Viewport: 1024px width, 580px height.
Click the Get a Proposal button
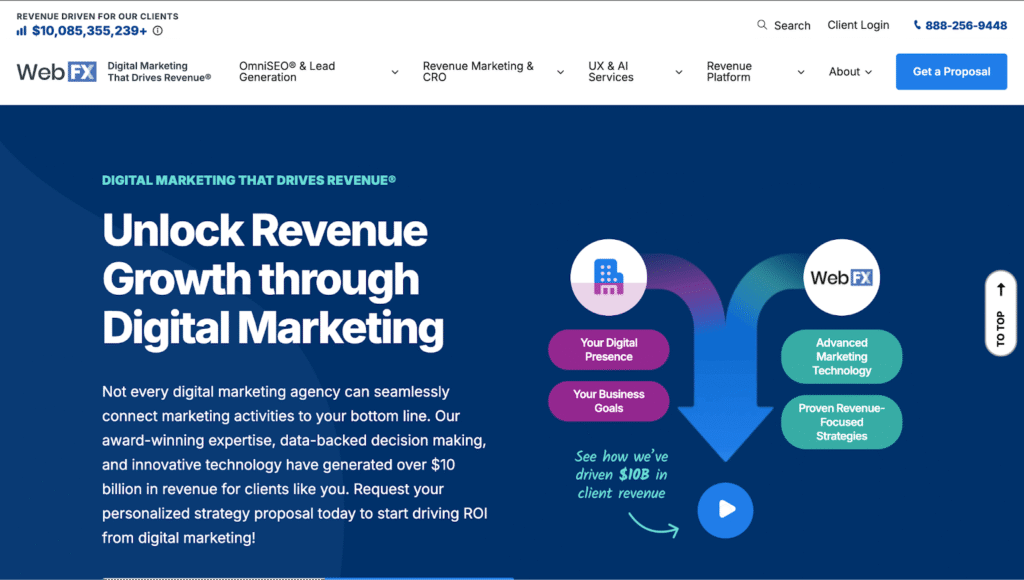(x=950, y=71)
